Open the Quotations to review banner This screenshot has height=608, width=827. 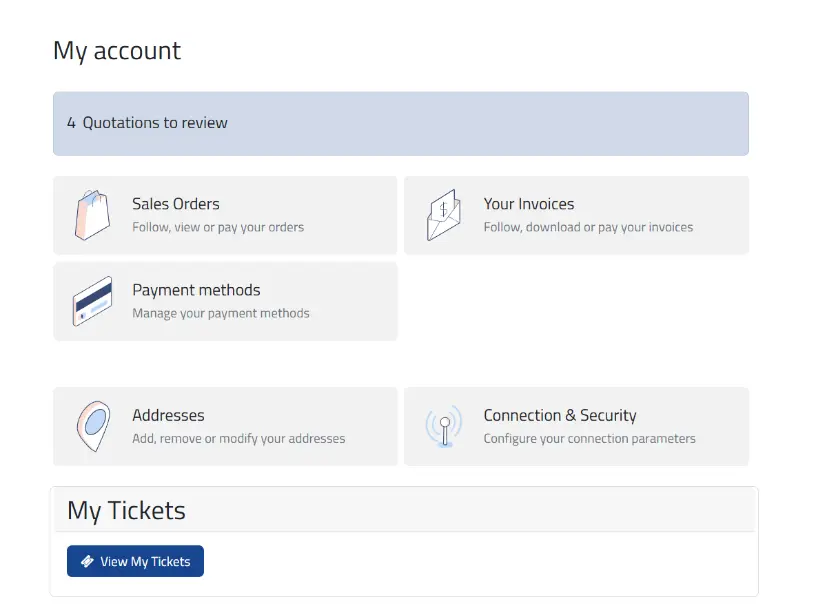point(401,123)
